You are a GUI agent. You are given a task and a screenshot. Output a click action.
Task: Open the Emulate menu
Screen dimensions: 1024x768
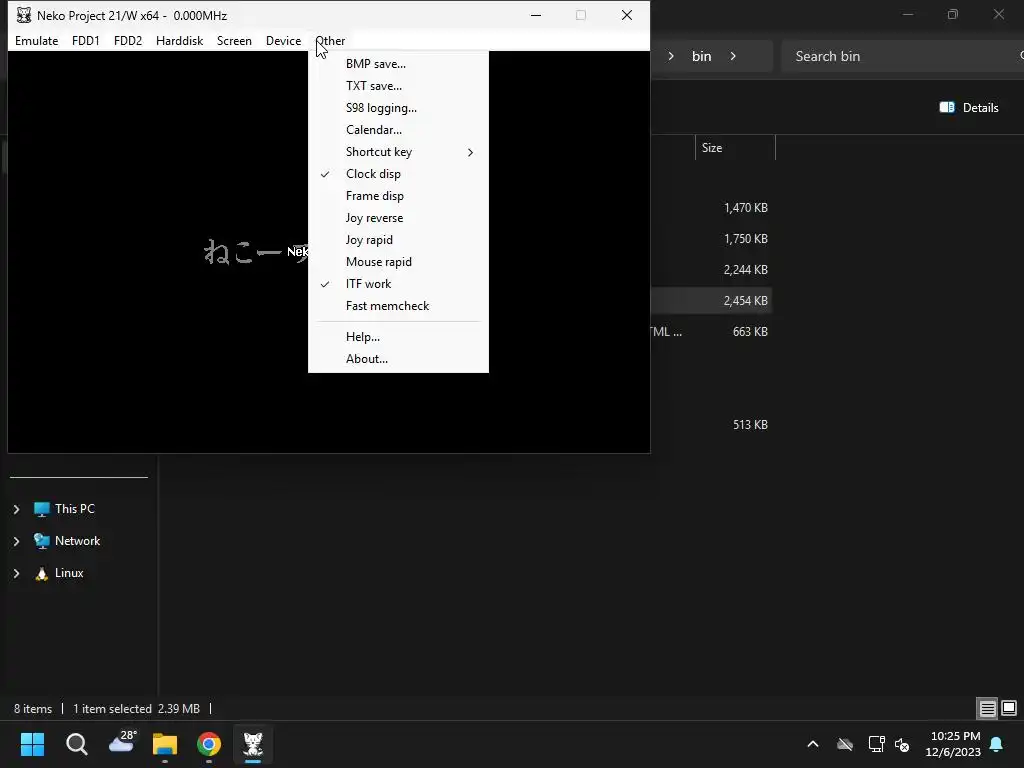pos(37,40)
